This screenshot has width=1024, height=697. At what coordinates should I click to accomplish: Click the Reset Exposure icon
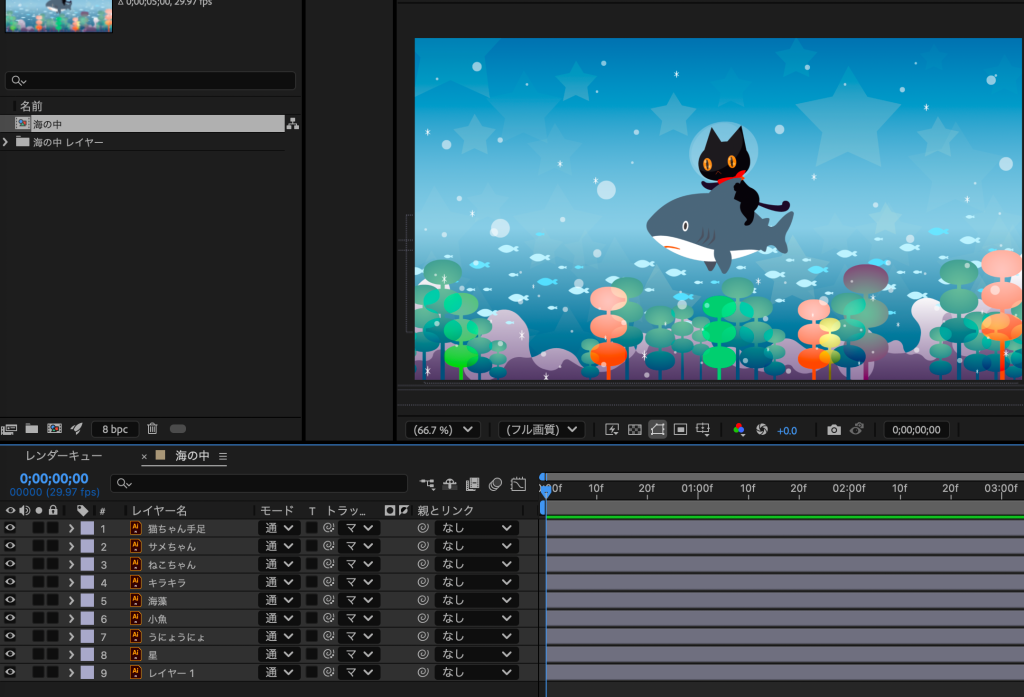pyautogui.click(x=761, y=430)
